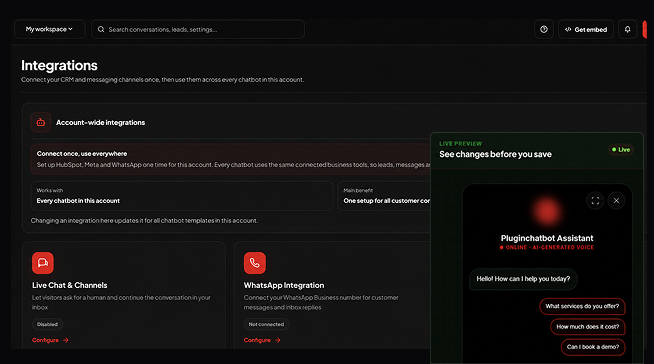Viewport: 654px width, 364px height.
Task: Click the arrow next to WhatsApp Configure
Action: (x=278, y=340)
